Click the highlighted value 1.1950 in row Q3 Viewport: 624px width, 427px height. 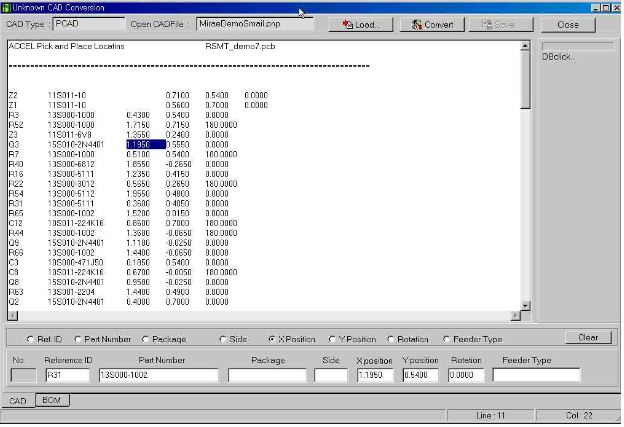pyautogui.click(x=146, y=144)
